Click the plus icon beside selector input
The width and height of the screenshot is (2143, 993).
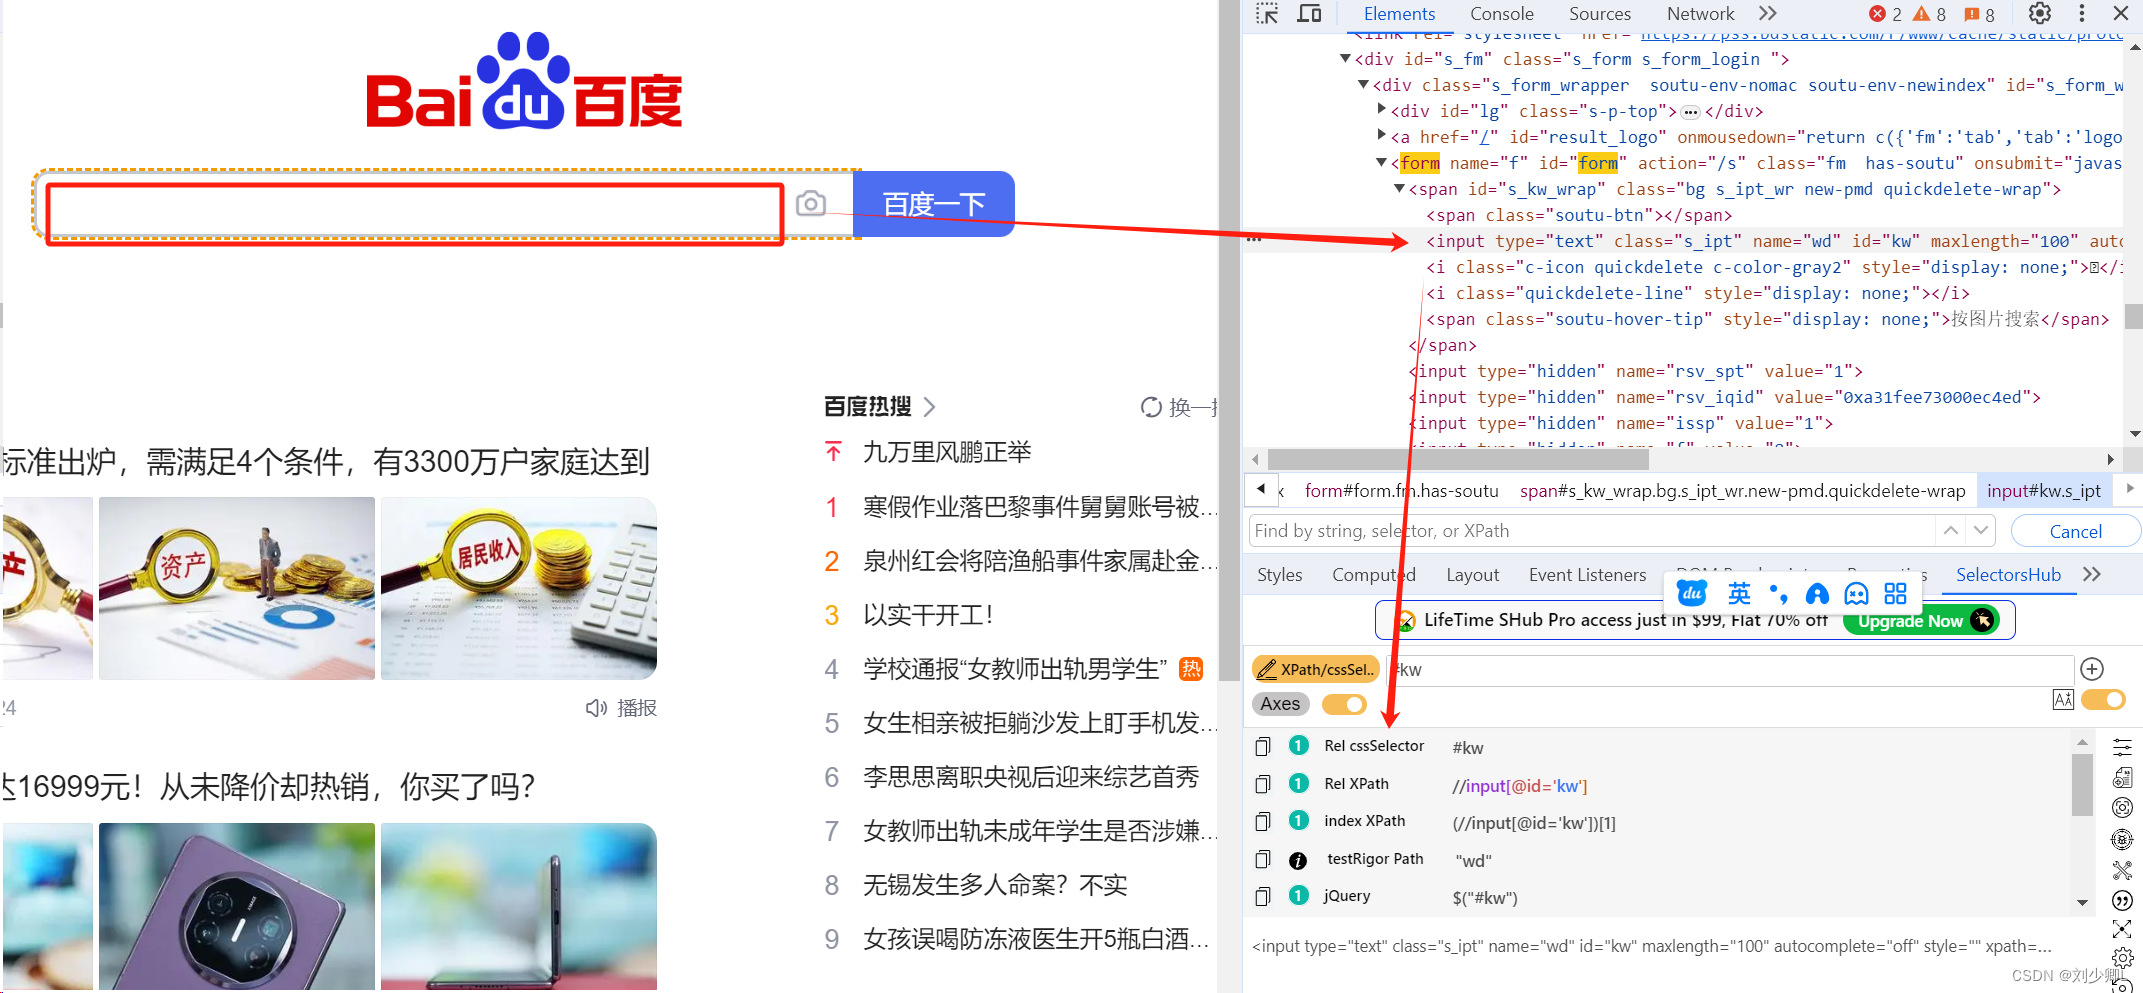(x=2092, y=669)
